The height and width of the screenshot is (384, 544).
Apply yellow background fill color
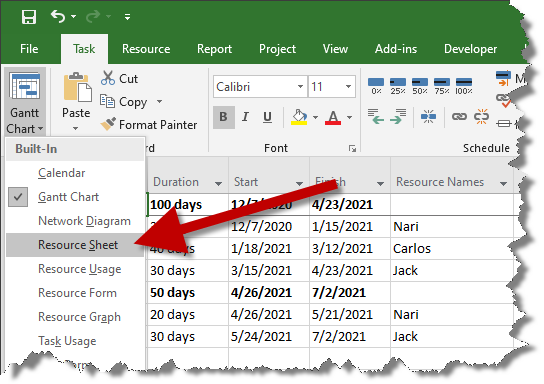pos(299,117)
